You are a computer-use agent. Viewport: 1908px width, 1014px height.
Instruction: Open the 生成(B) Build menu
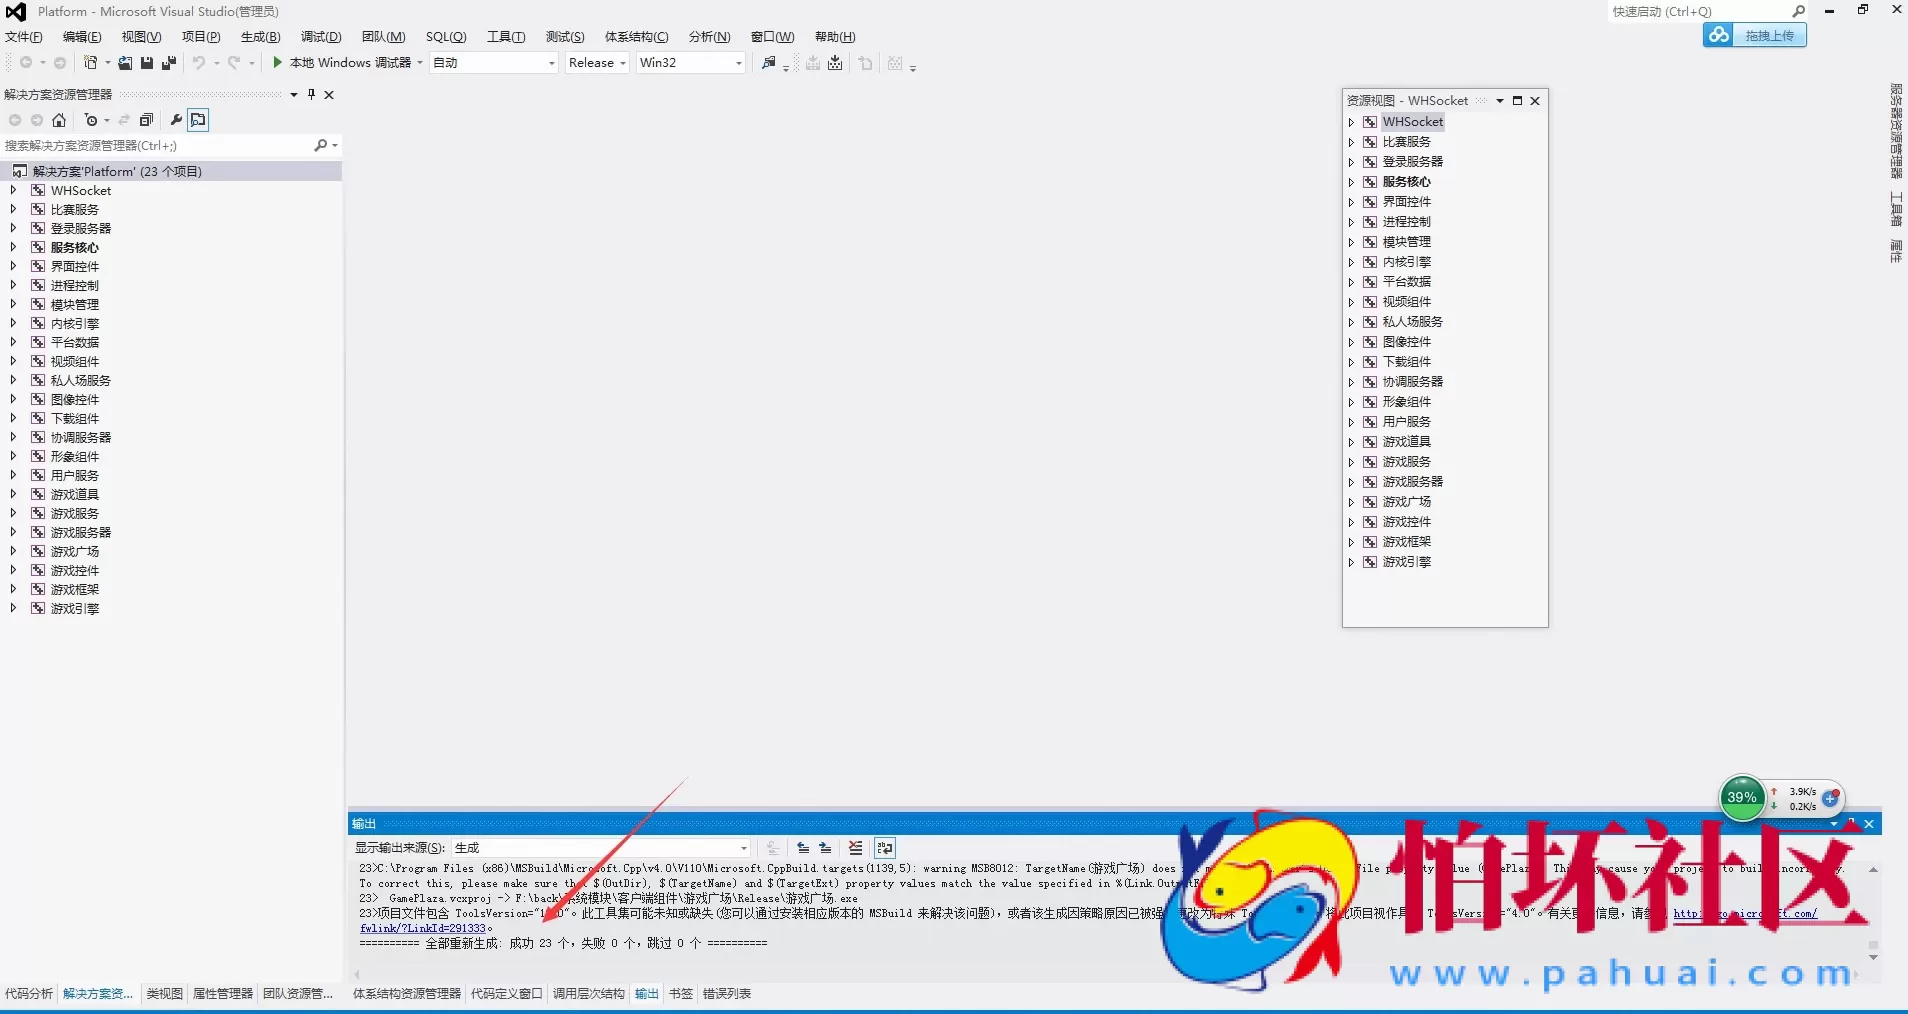tap(260, 37)
